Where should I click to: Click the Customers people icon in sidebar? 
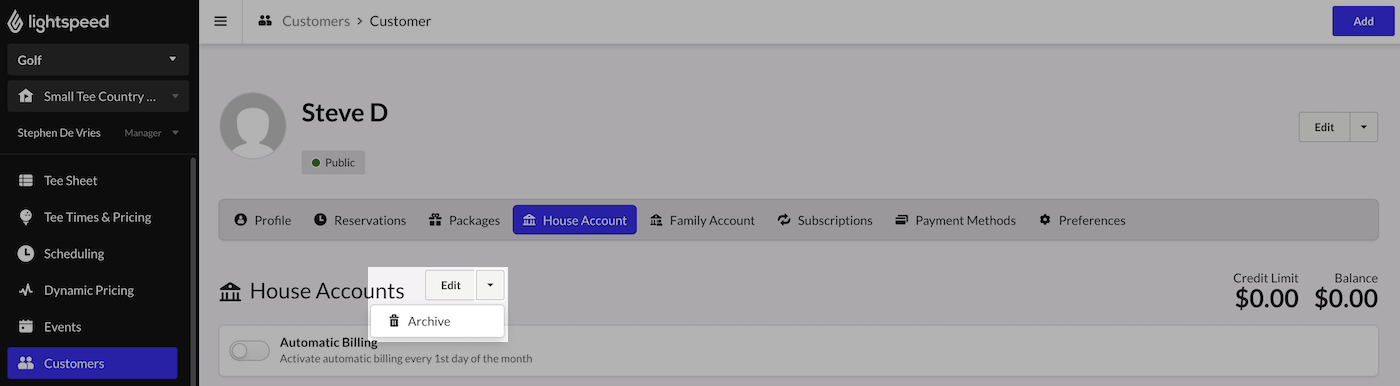click(x=26, y=364)
